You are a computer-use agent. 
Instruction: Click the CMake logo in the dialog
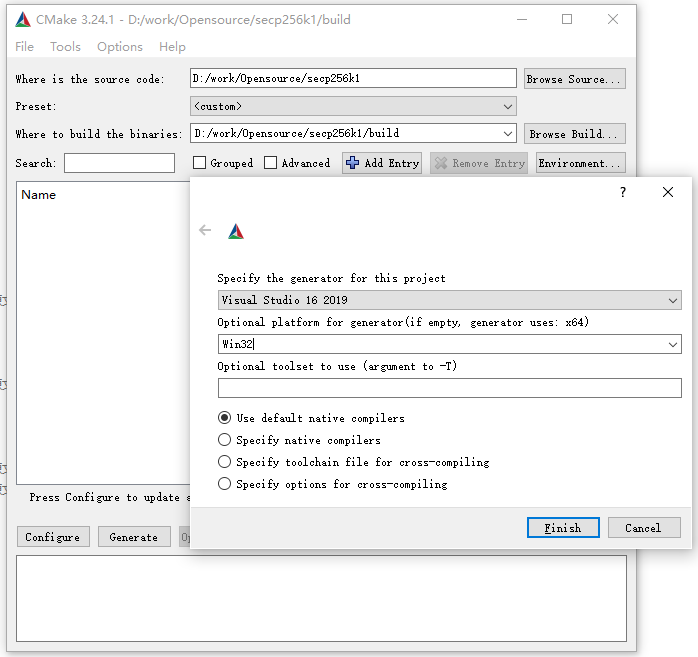pyautogui.click(x=236, y=231)
